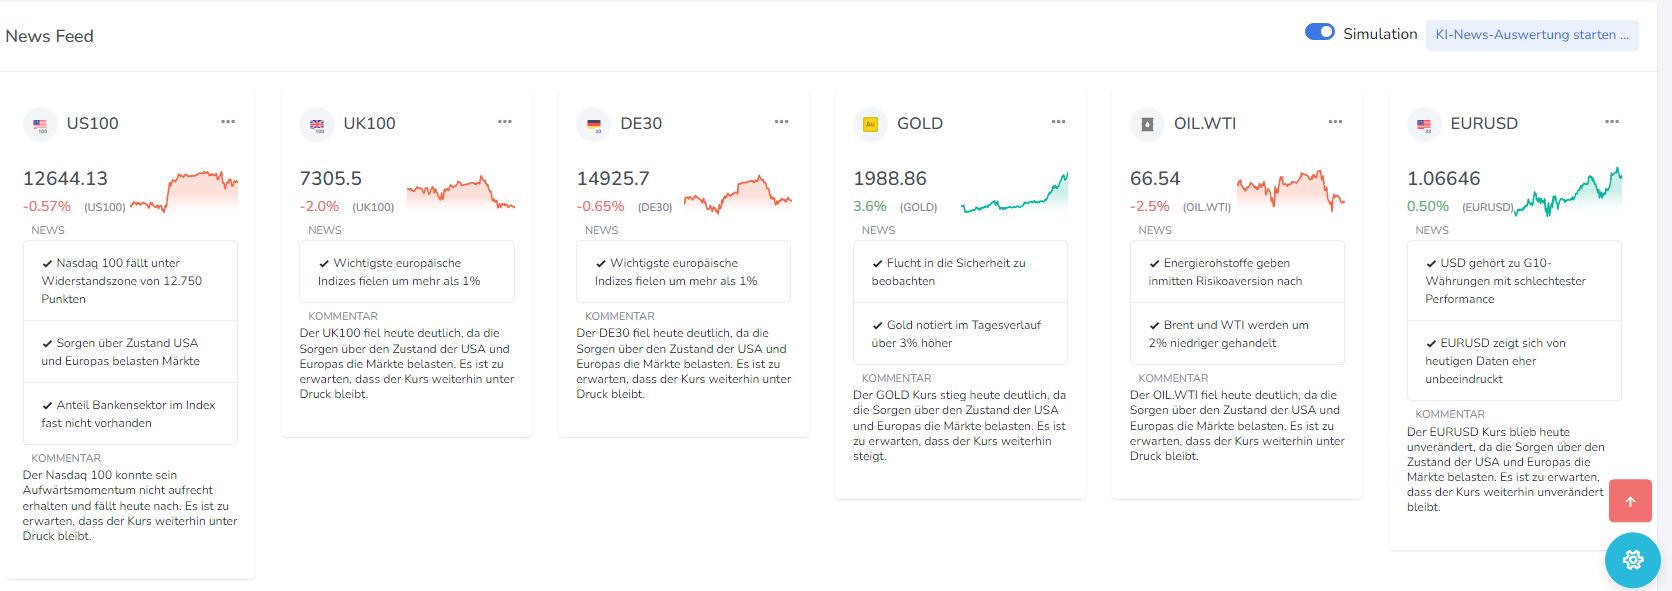Select news item 'Flucht in die Sicherheit'
Screen dimensions: 1672x591
(x=961, y=272)
